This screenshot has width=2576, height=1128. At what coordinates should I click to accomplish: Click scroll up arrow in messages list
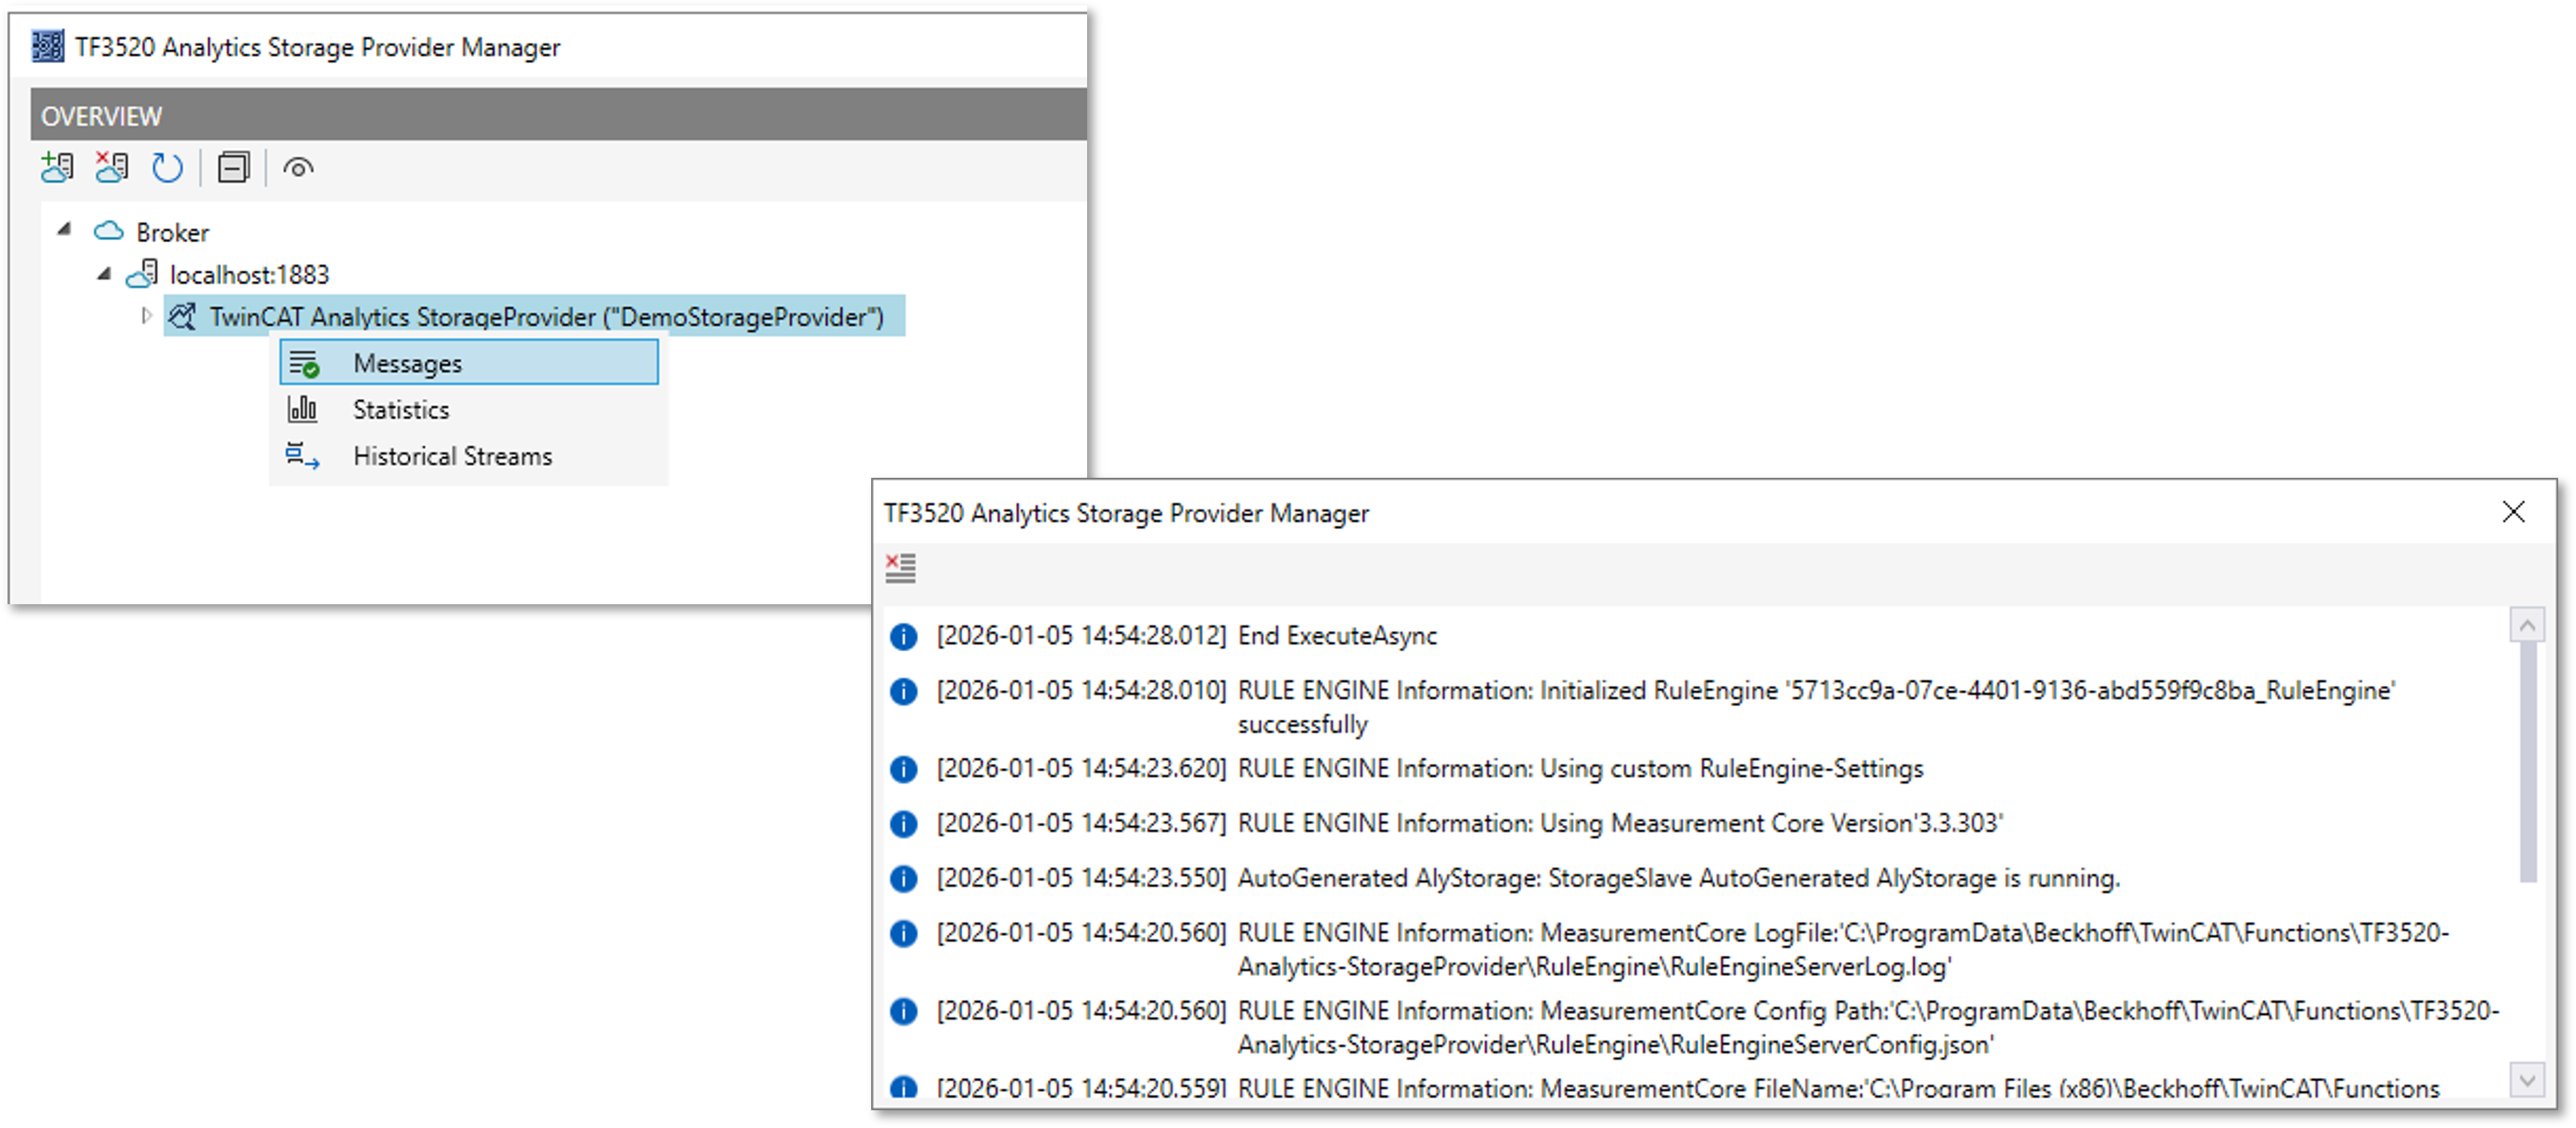pyautogui.click(x=2528, y=625)
